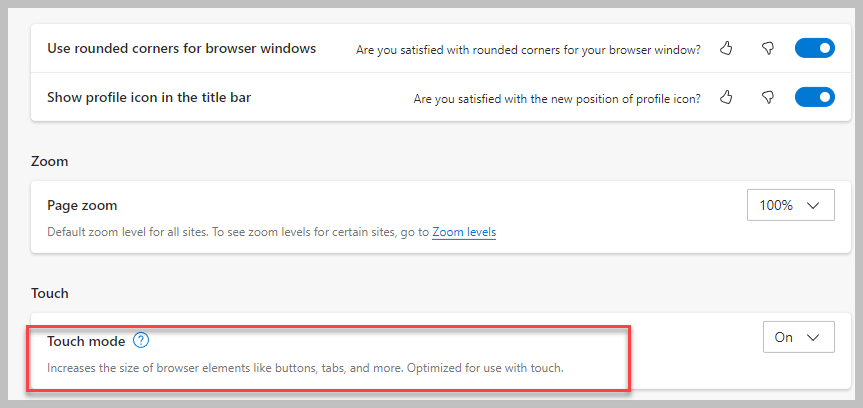This screenshot has height=408, width=863.
Task: Click the rounded corners satisfaction question text
Action: click(528, 49)
